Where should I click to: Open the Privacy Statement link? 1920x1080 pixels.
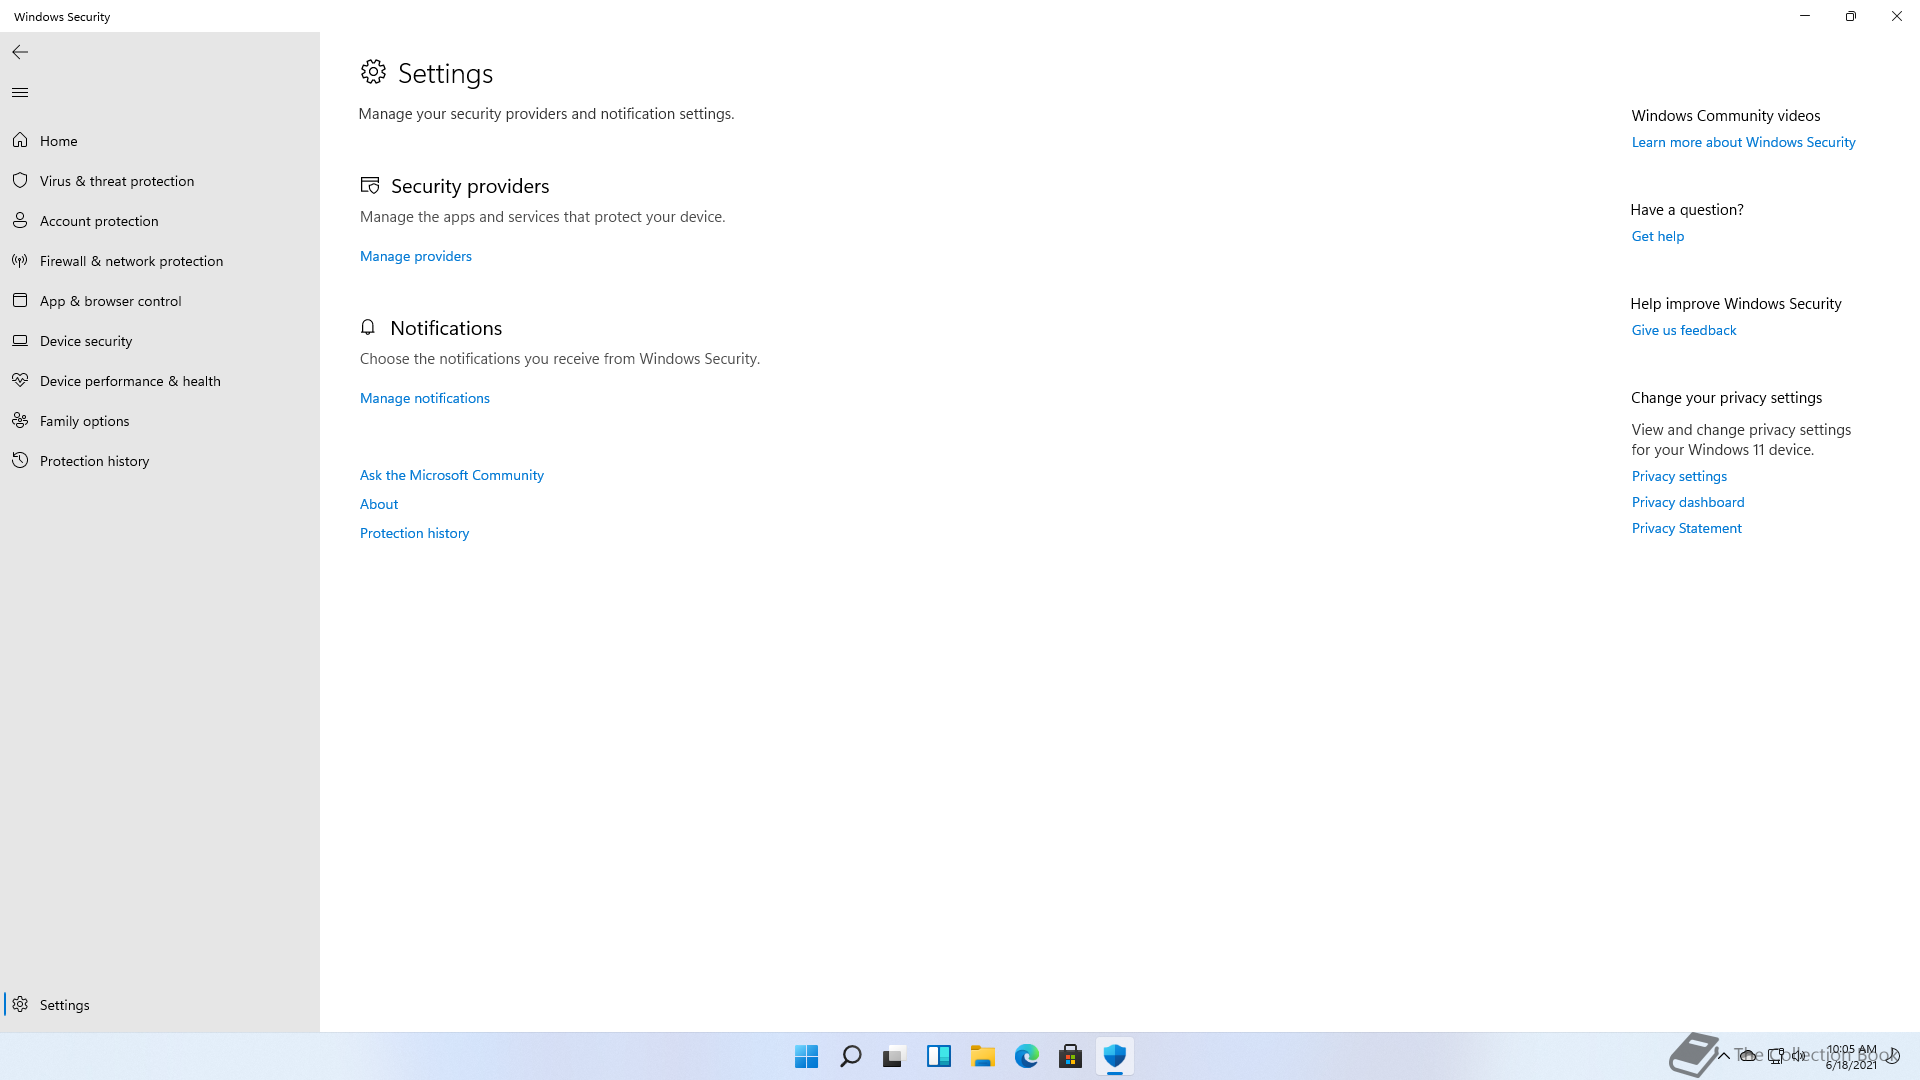coord(1686,528)
